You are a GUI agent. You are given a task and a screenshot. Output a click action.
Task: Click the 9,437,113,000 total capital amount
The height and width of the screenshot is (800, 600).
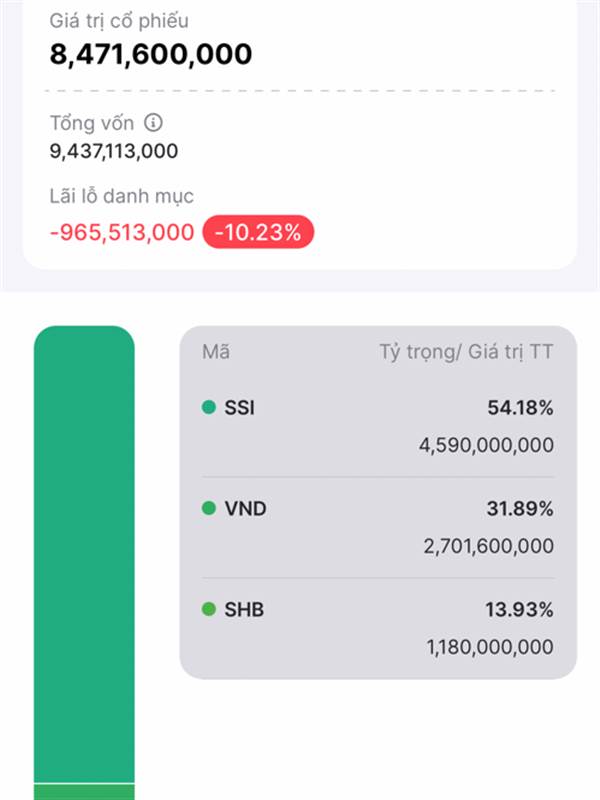[x=114, y=151]
